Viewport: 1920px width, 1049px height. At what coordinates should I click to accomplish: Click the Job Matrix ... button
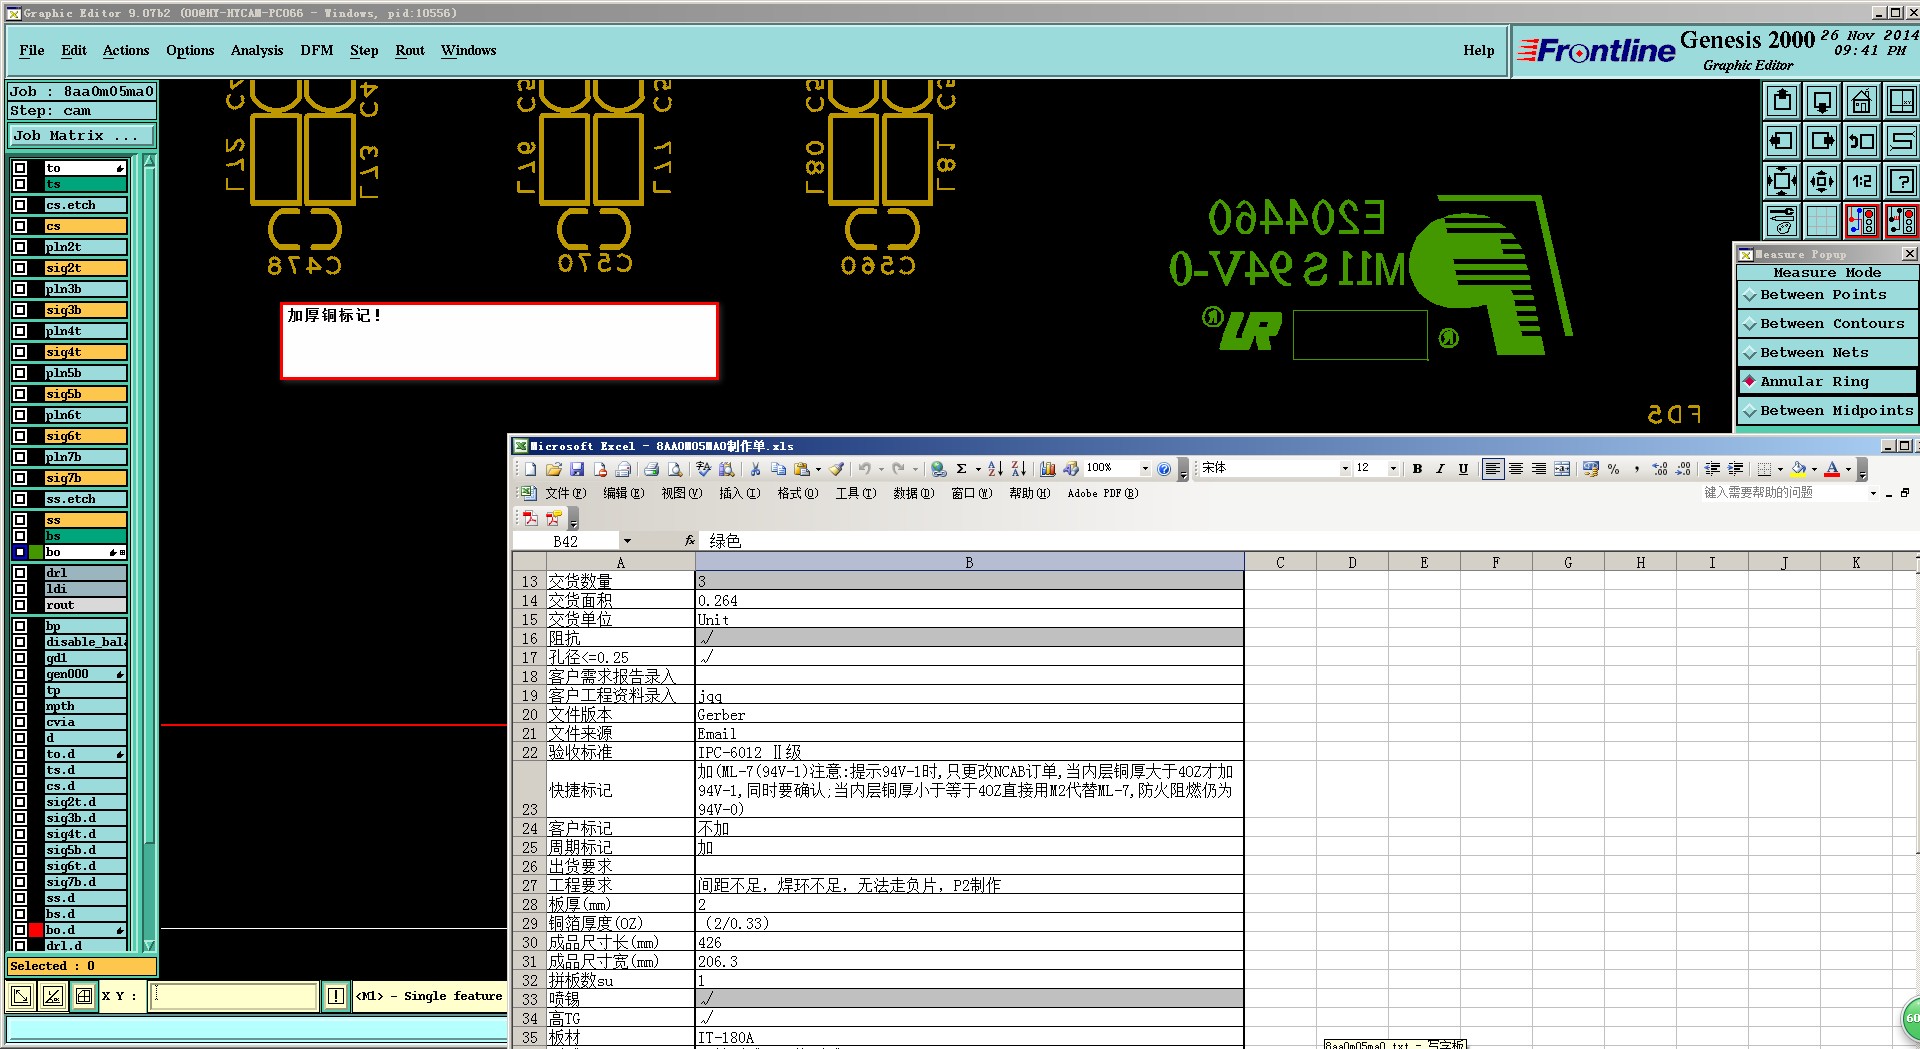(x=82, y=136)
